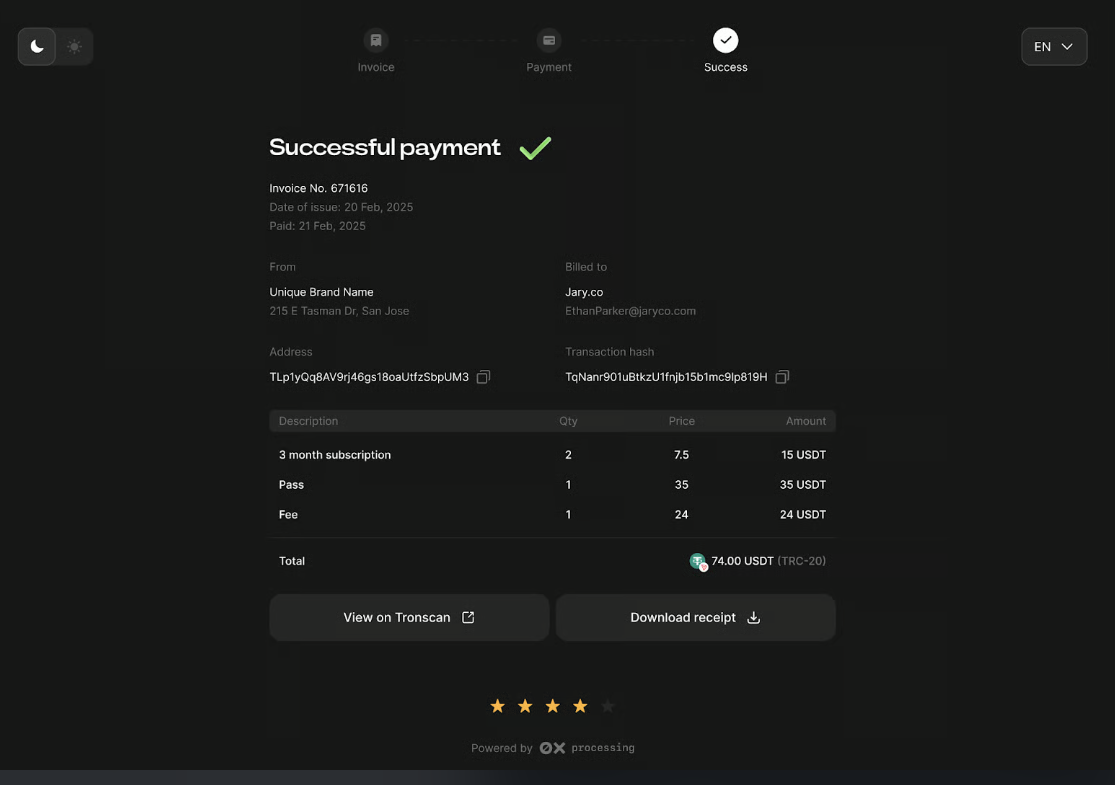Select the Invoice step label

[376, 67]
